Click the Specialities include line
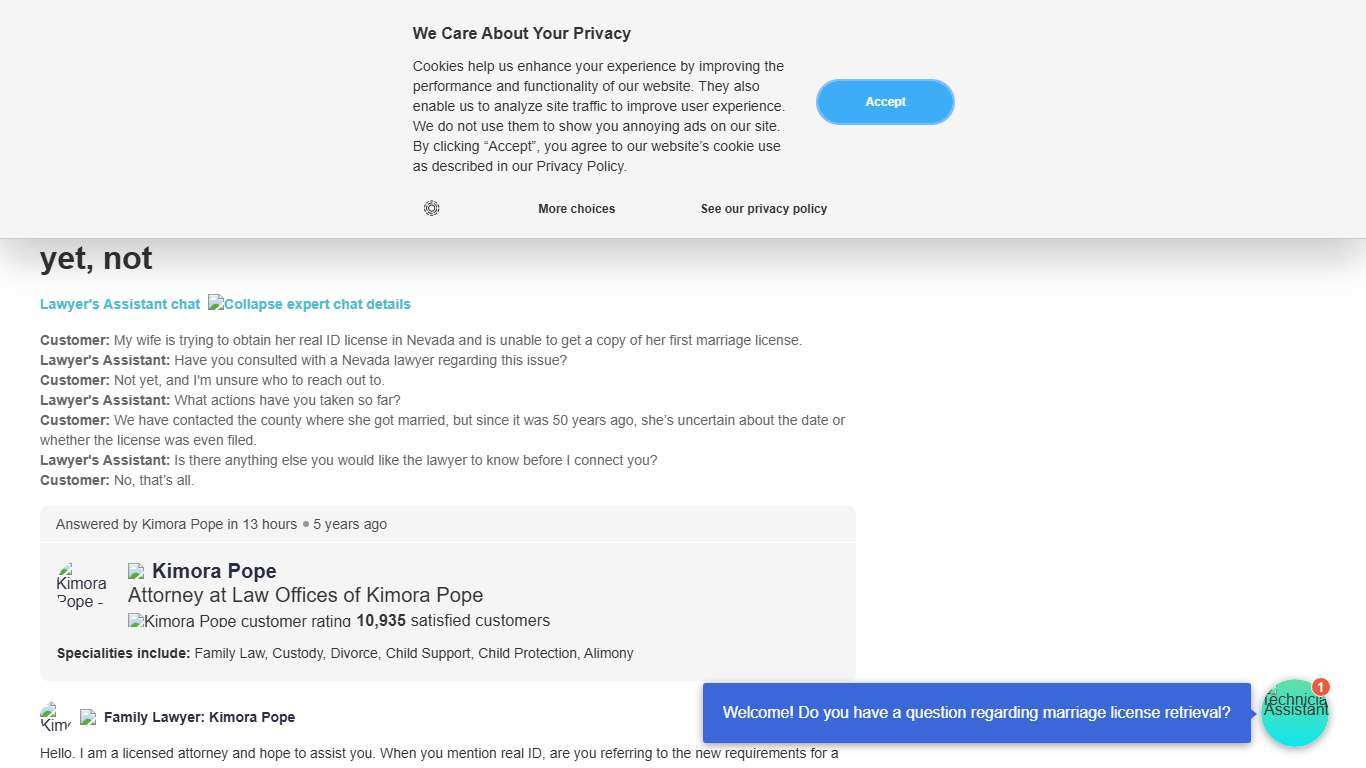 (x=345, y=653)
